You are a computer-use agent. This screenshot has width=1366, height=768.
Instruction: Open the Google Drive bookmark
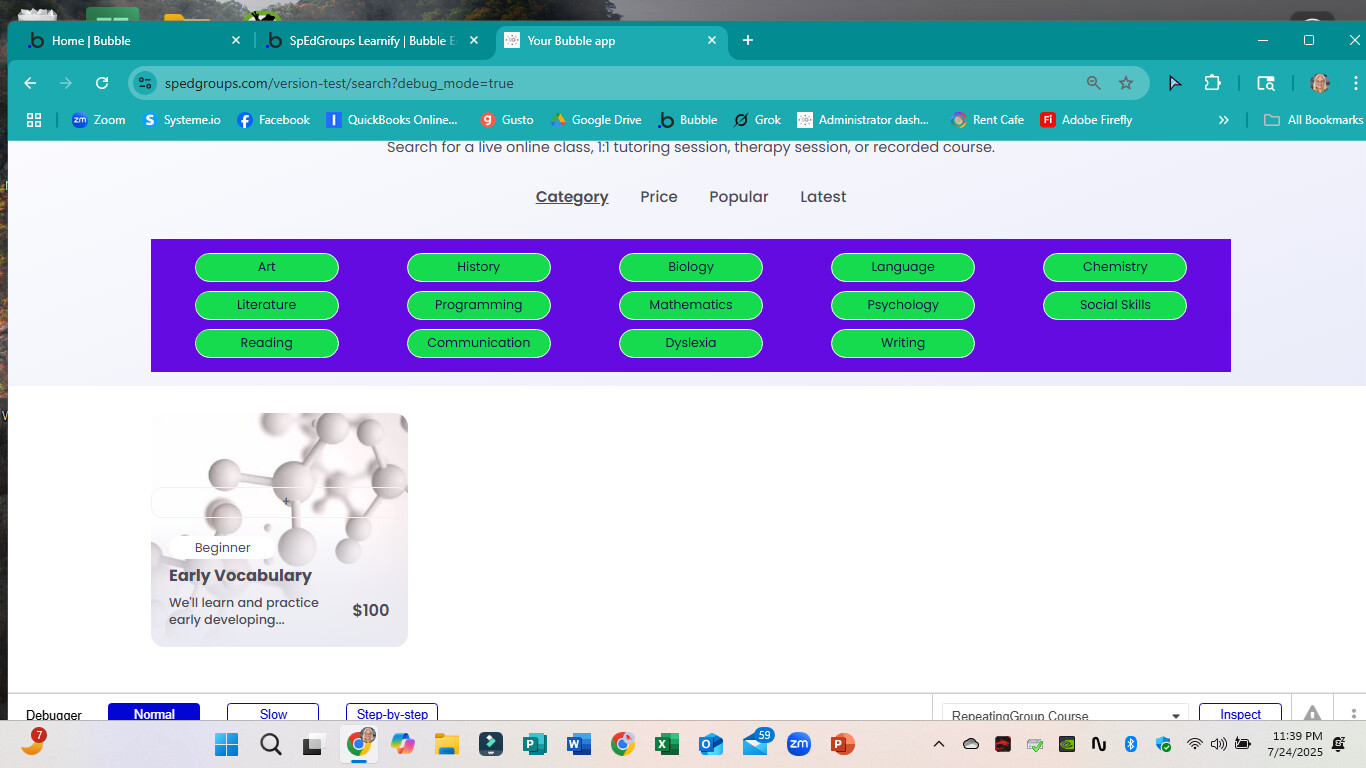[x=596, y=120]
